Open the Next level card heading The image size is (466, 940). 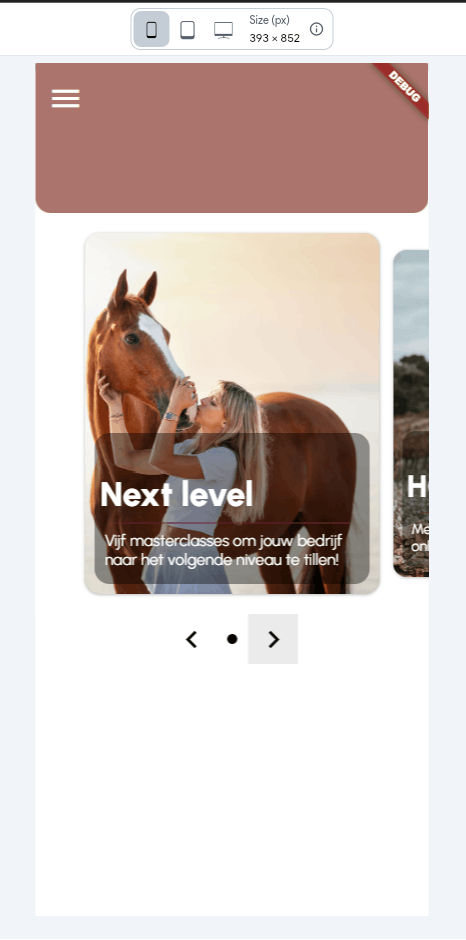pyautogui.click(x=176, y=495)
